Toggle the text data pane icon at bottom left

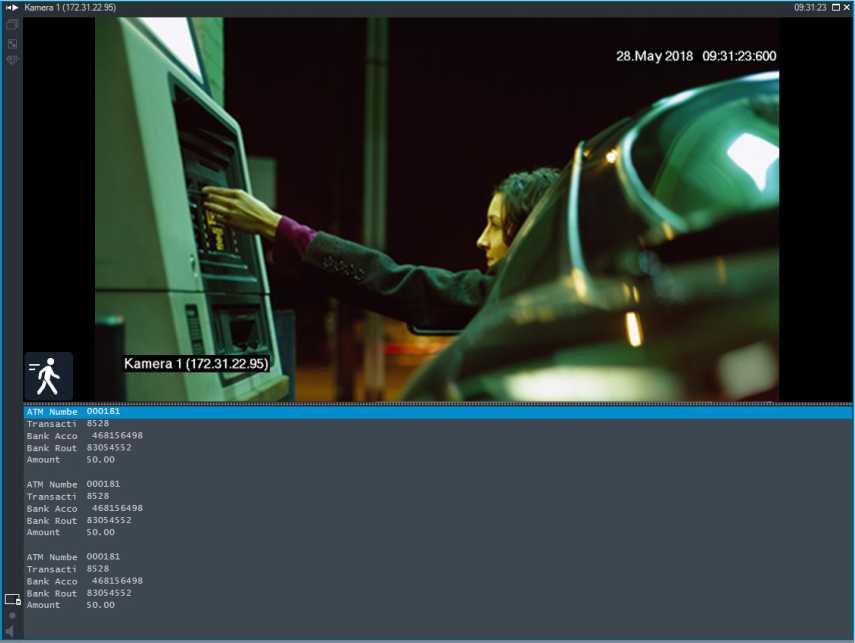coord(12,599)
